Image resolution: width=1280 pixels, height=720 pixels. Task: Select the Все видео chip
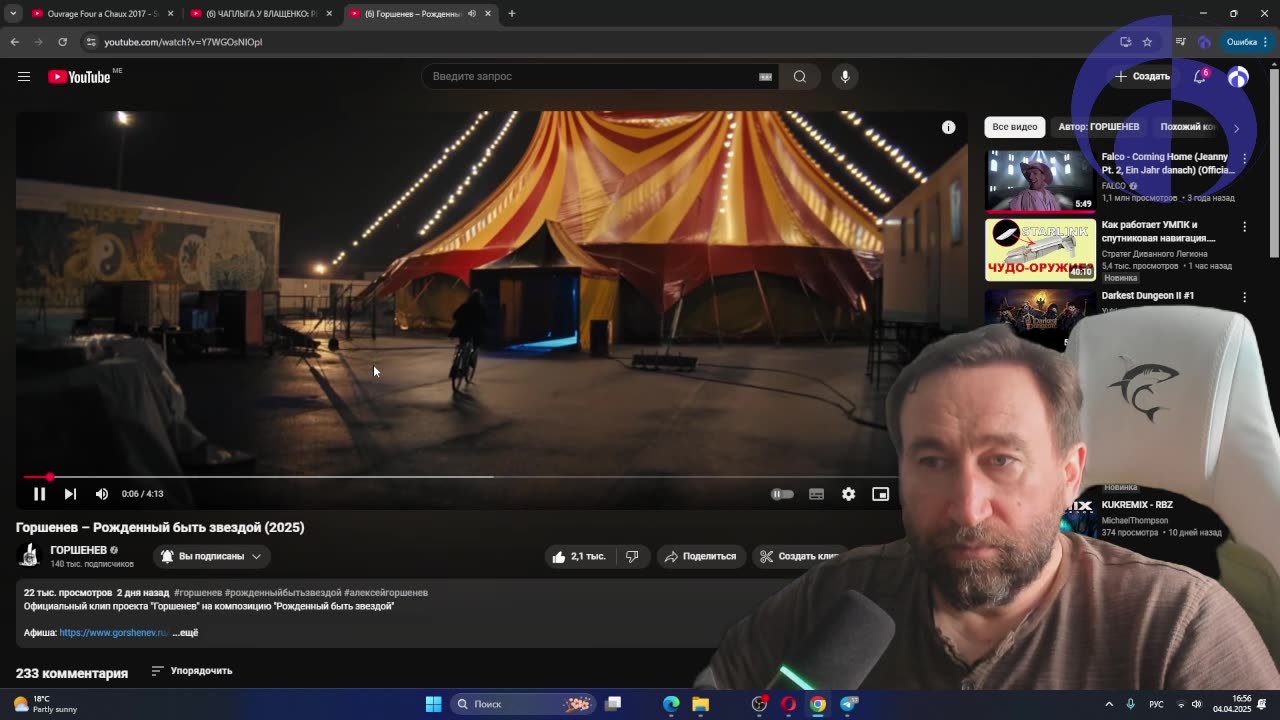pos(1014,127)
